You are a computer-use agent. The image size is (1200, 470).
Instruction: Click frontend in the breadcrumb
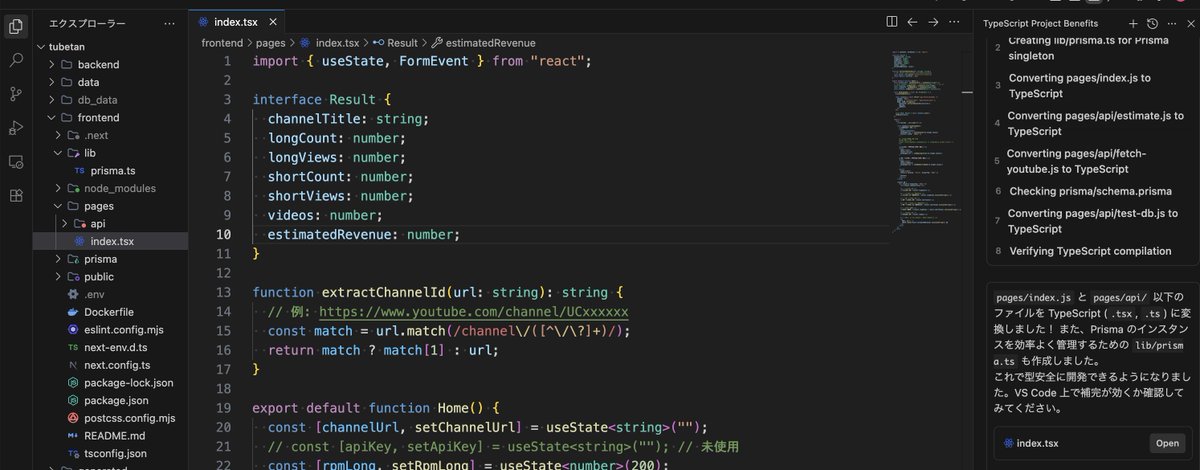click(x=222, y=43)
